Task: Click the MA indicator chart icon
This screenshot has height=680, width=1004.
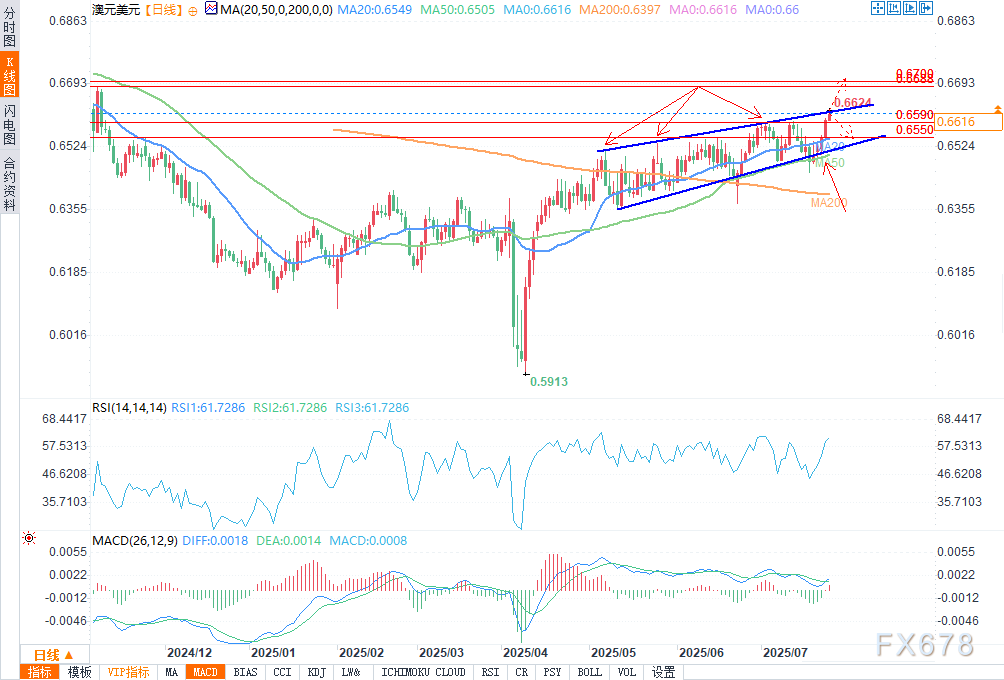Action: tap(210, 10)
